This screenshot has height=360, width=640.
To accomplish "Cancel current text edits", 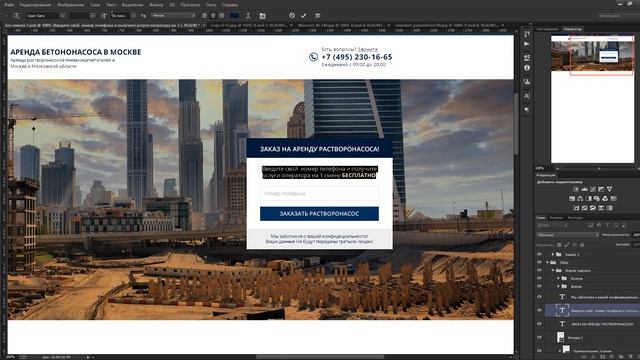I will pos(292,16).
